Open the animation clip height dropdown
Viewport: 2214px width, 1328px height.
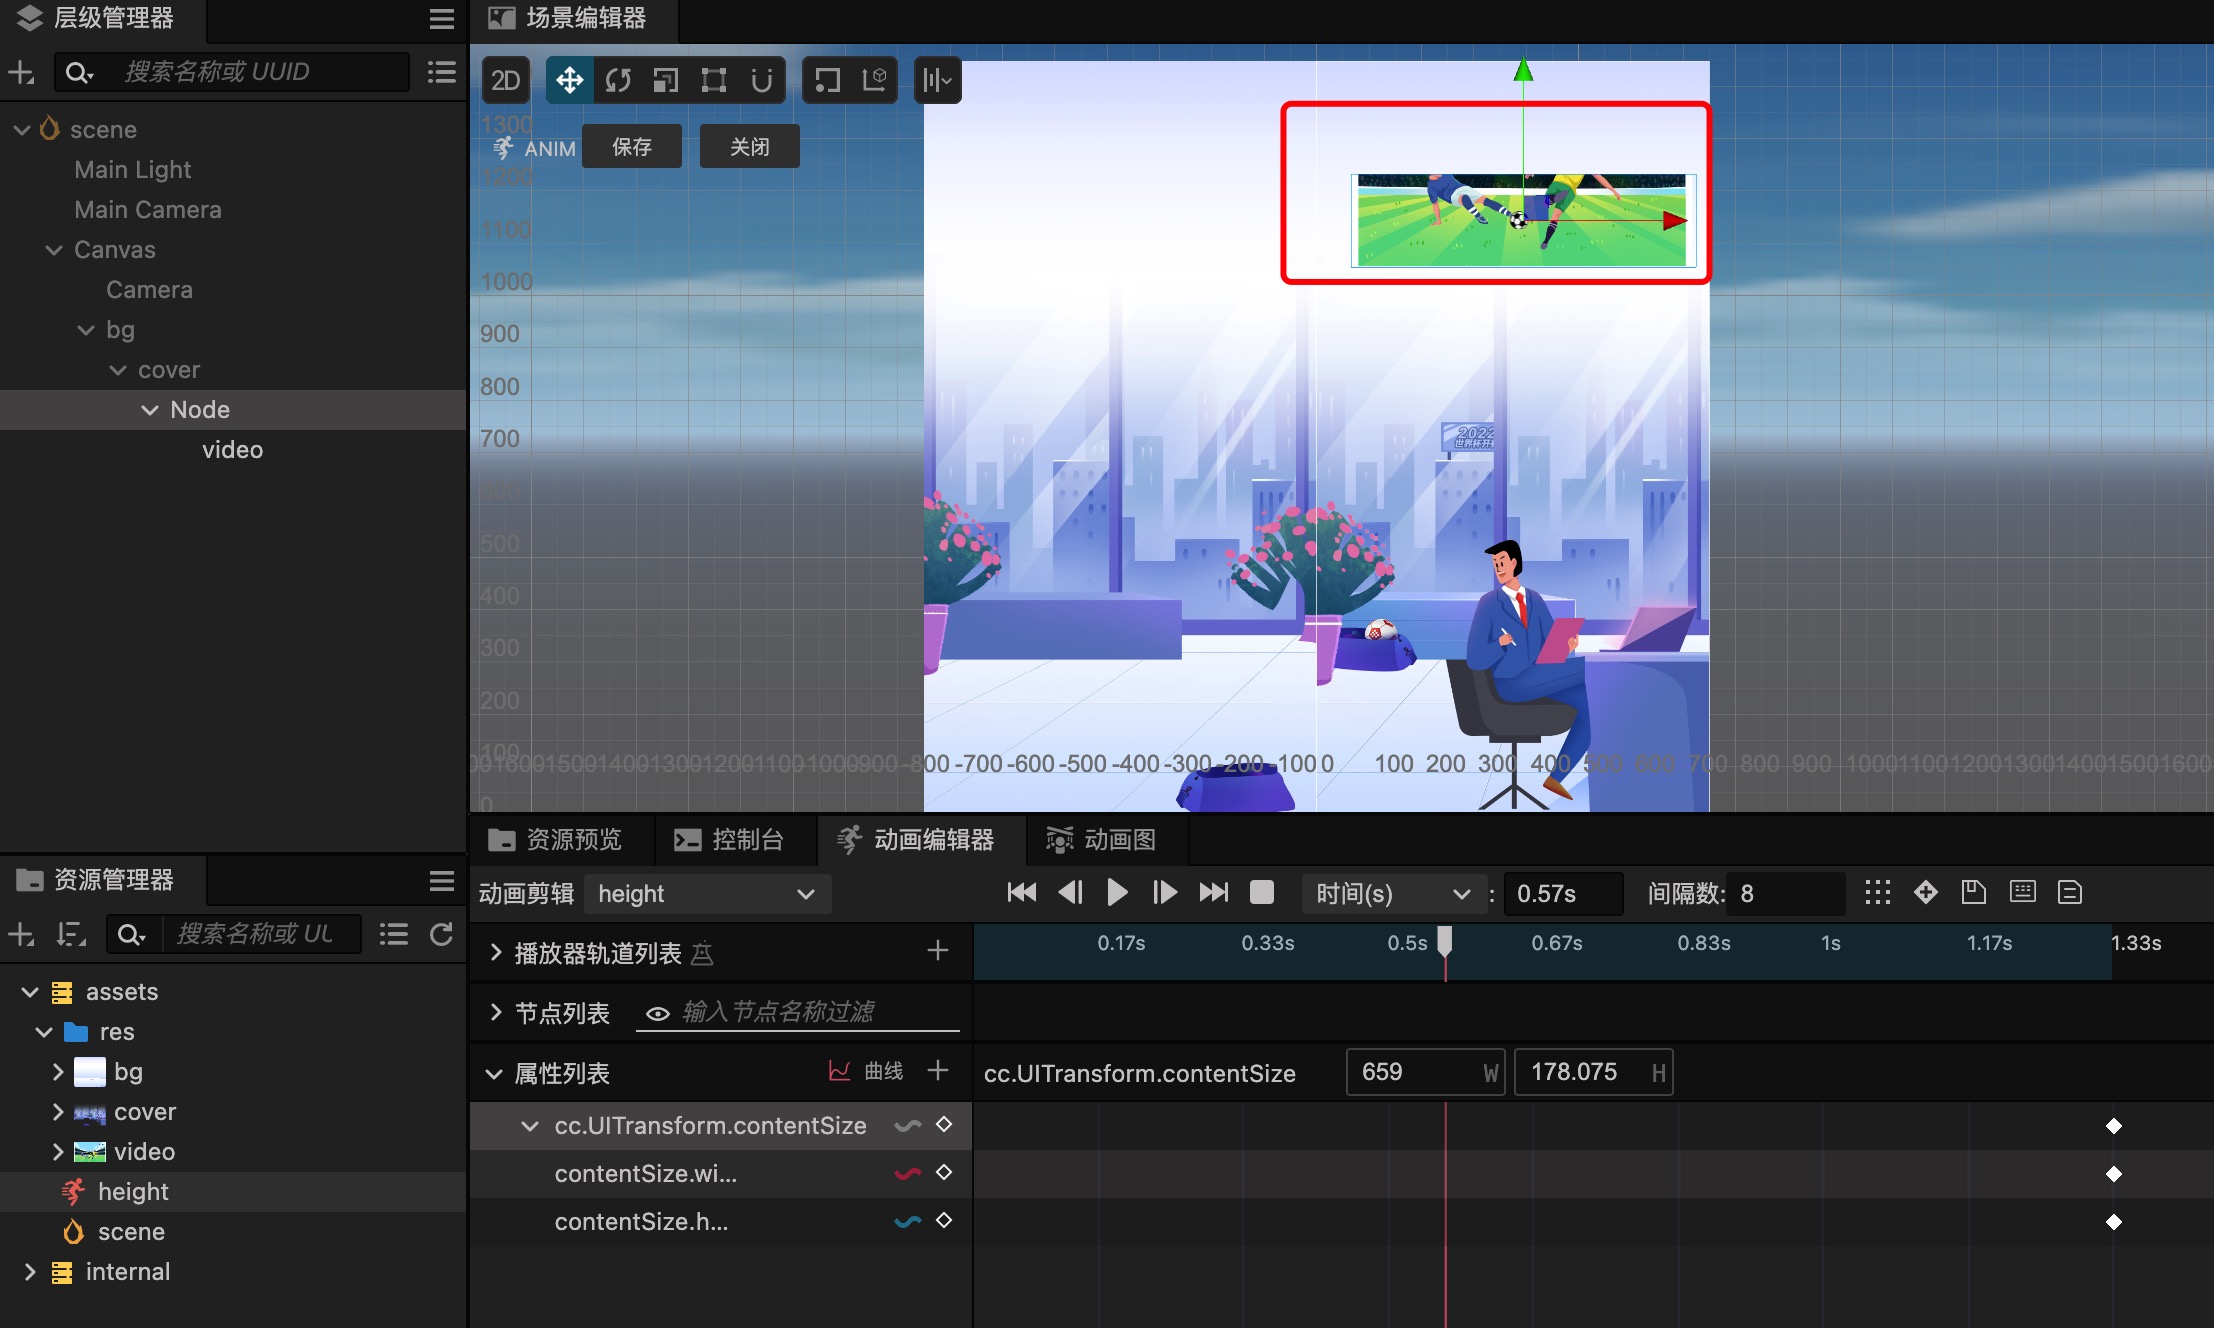point(707,893)
